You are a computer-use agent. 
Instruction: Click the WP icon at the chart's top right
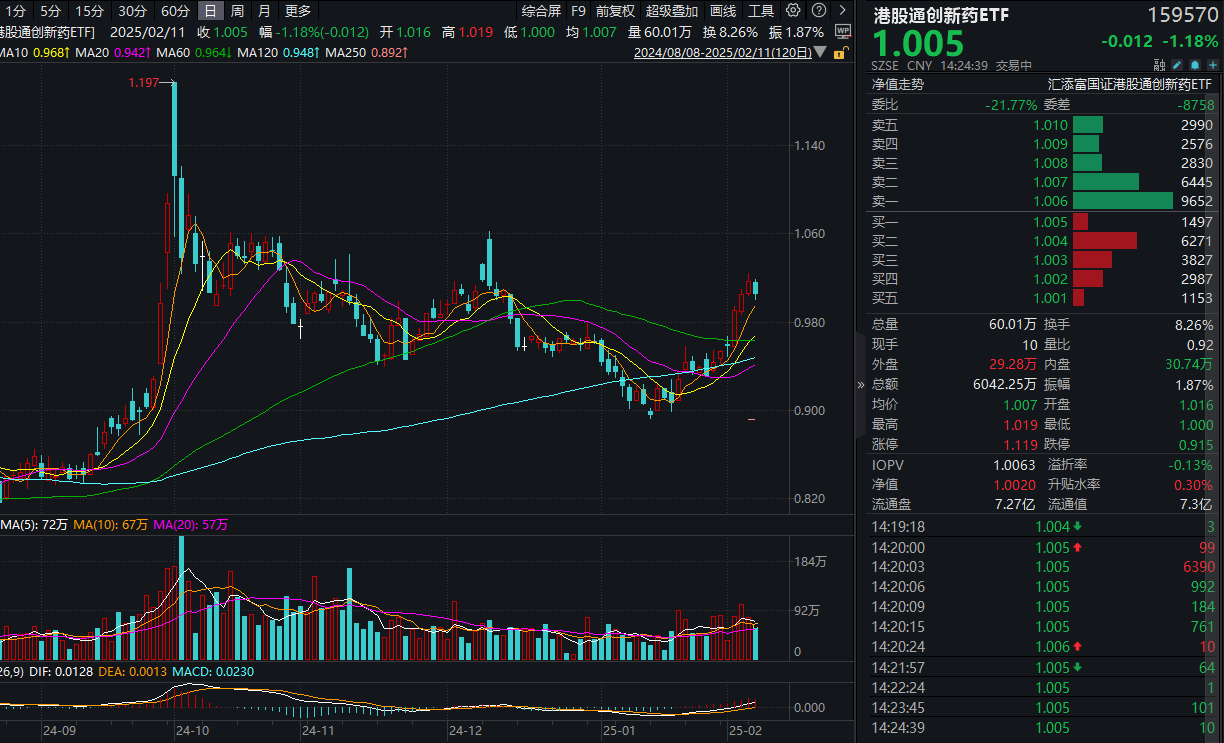(x=844, y=33)
